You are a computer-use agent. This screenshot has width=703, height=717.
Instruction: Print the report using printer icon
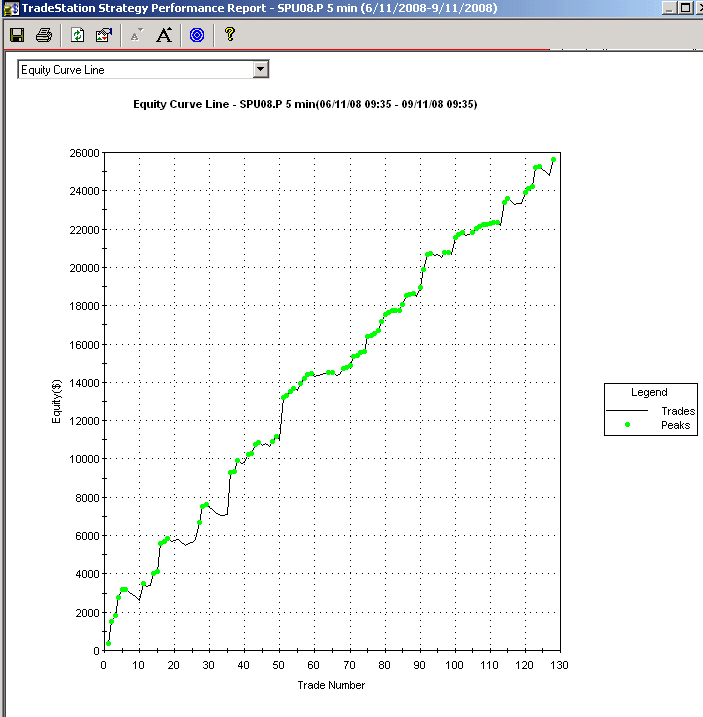pos(44,35)
